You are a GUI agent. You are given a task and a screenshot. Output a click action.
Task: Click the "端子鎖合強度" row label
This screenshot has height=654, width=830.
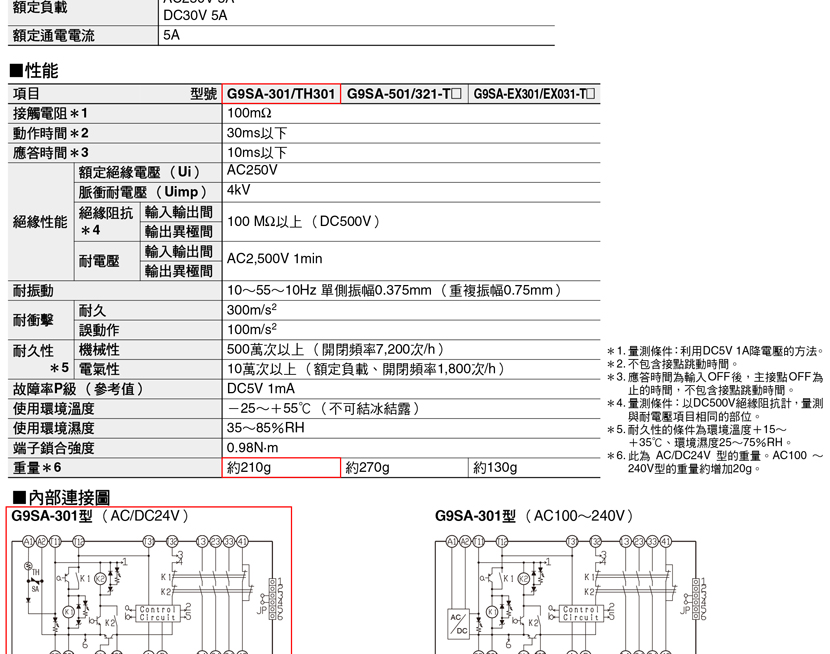pos(53,448)
